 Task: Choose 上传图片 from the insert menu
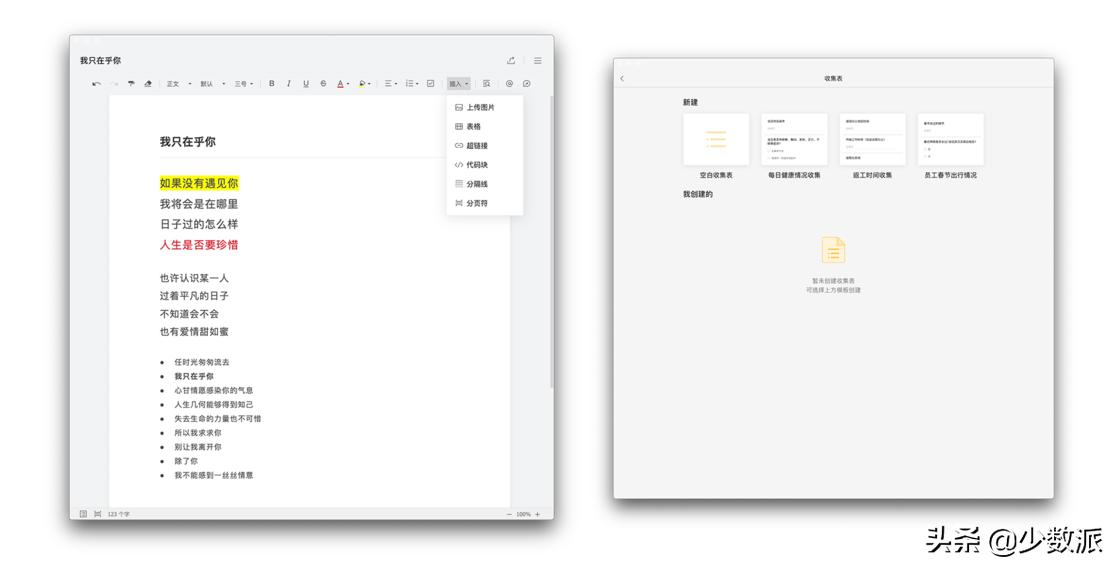[x=485, y=107]
